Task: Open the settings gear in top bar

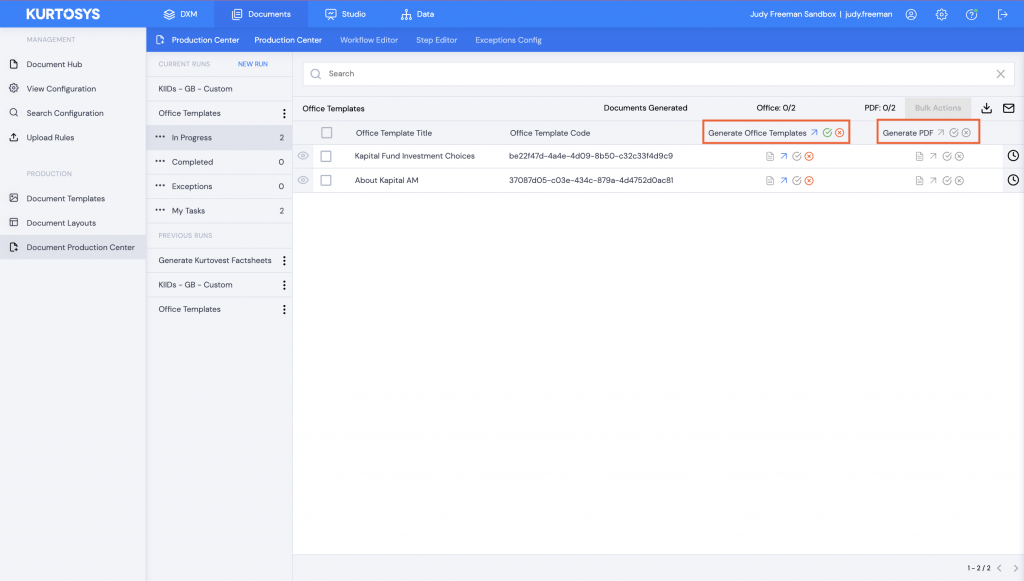Action: pos(941,14)
